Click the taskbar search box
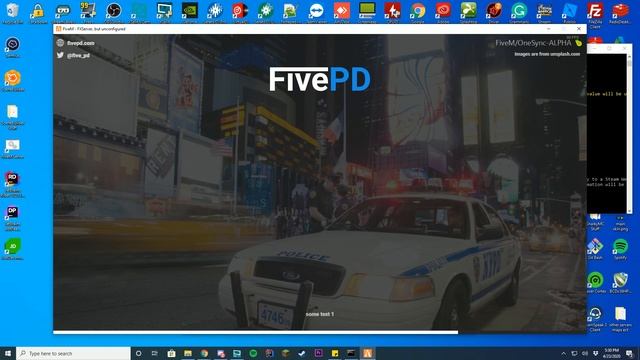This screenshot has width=640, height=360. pos(73,353)
